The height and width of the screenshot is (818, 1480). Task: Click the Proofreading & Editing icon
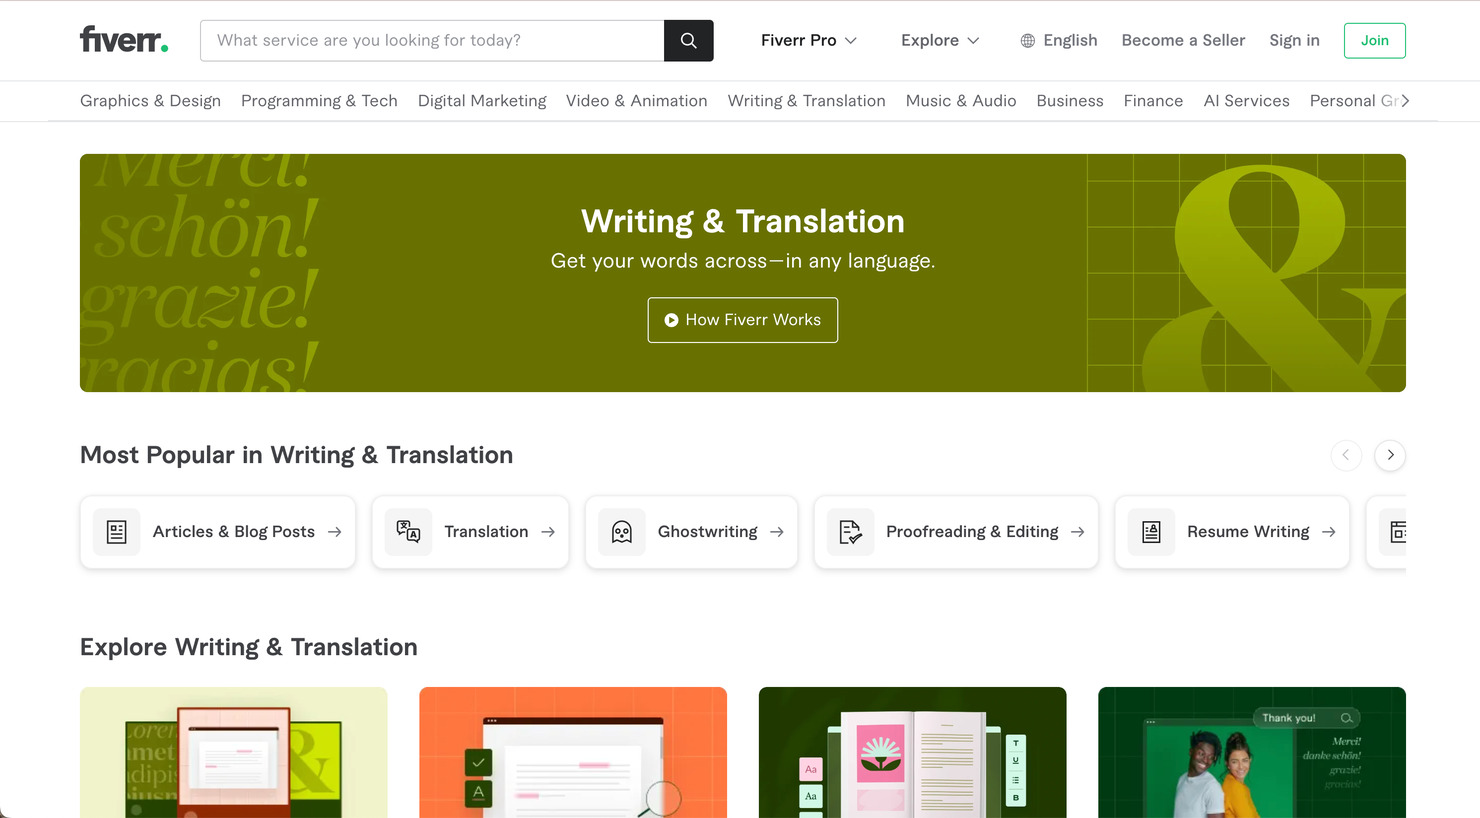(x=850, y=532)
